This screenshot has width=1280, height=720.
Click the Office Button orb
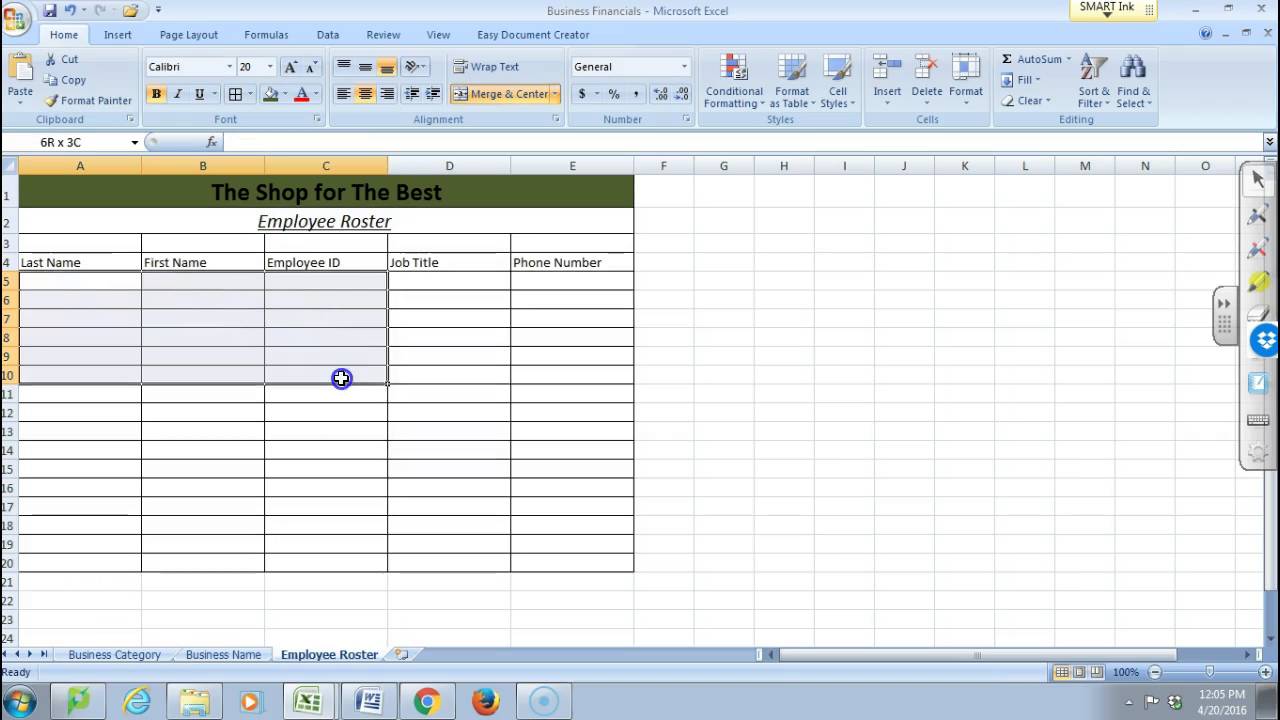point(17,18)
